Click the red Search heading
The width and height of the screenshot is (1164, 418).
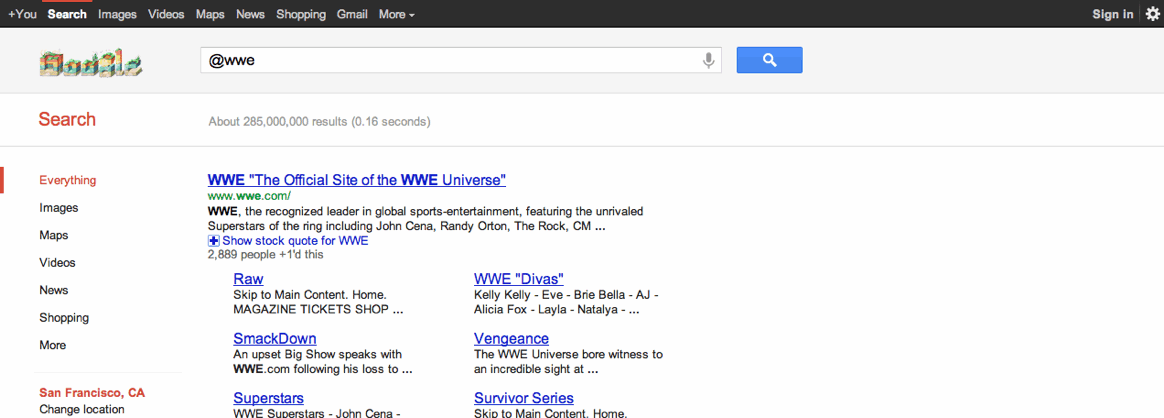[67, 120]
